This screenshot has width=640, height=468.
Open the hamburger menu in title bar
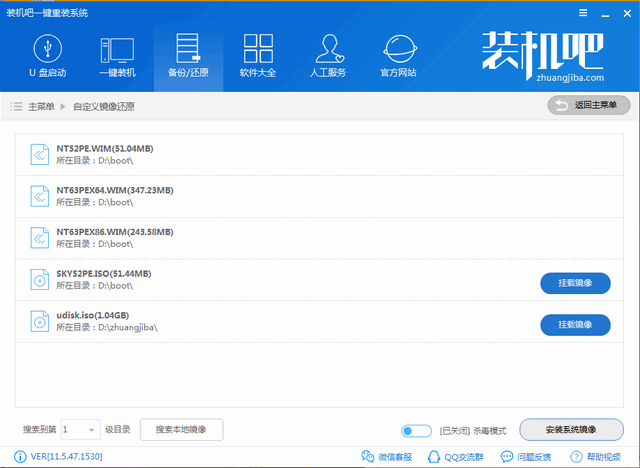tap(582, 12)
